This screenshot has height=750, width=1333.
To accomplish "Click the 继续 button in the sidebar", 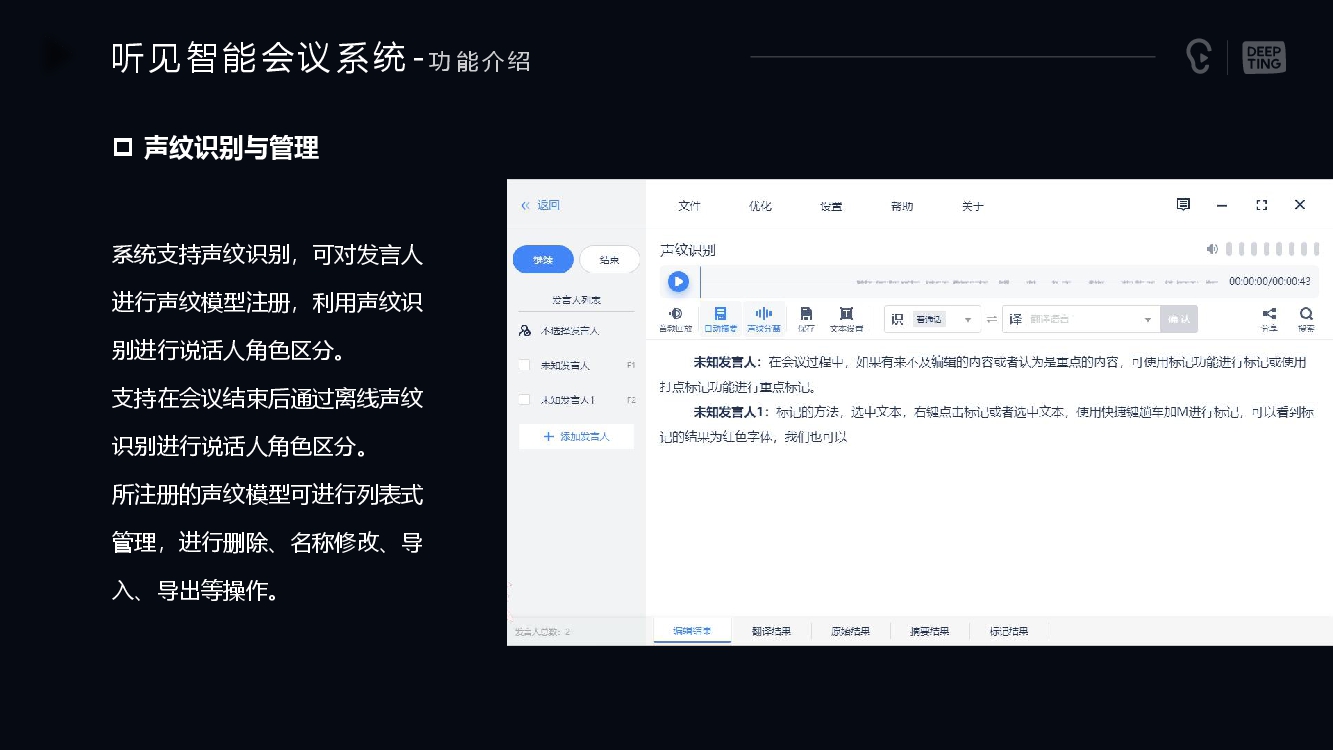I will pos(543,259).
